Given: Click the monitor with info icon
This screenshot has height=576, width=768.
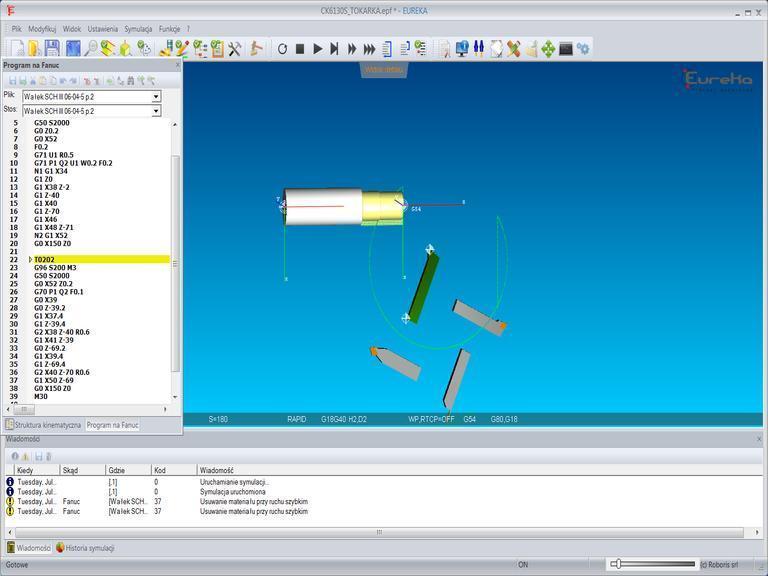Looking at the screenshot, I should (x=461, y=48).
